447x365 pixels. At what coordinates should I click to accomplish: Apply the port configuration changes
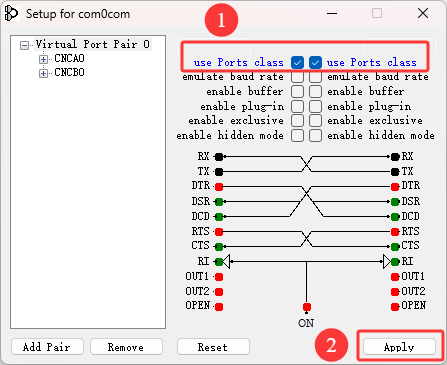pyautogui.click(x=399, y=347)
